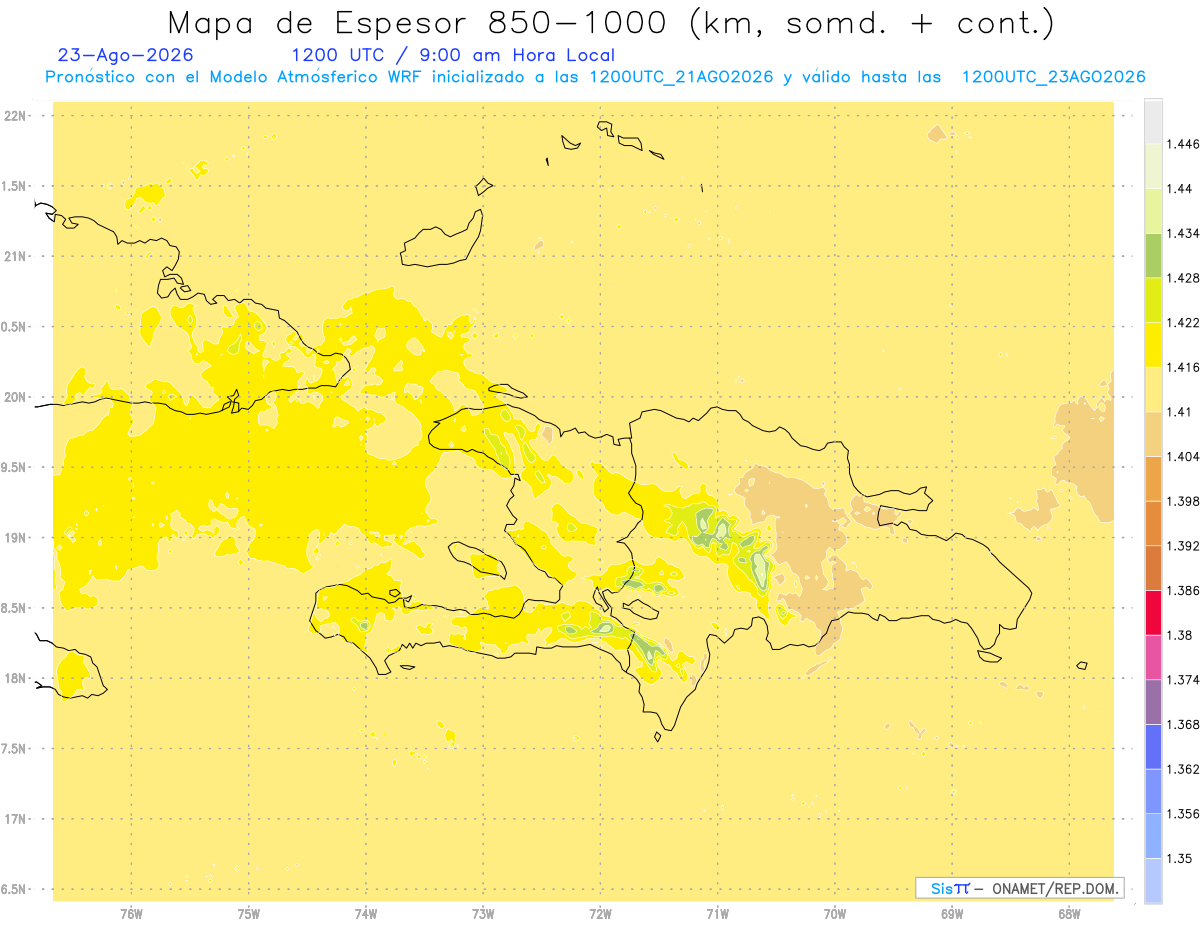Click the 71W longitude label
Screen dimensions: 1200x927
click(x=717, y=914)
